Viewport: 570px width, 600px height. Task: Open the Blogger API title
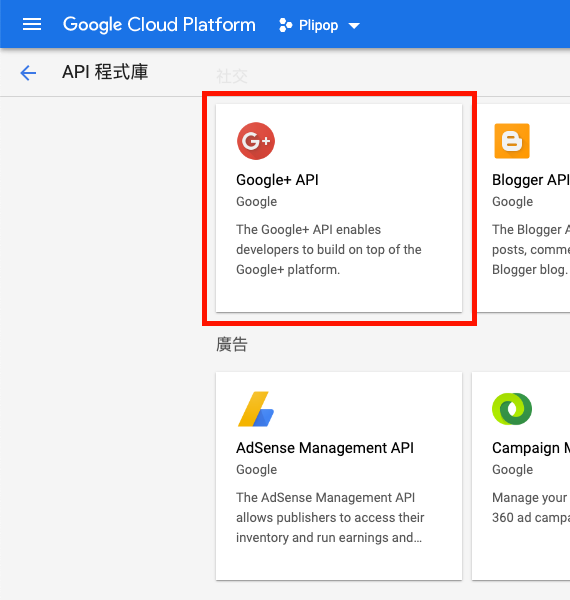pyautogui.click(x=531, y=180)
